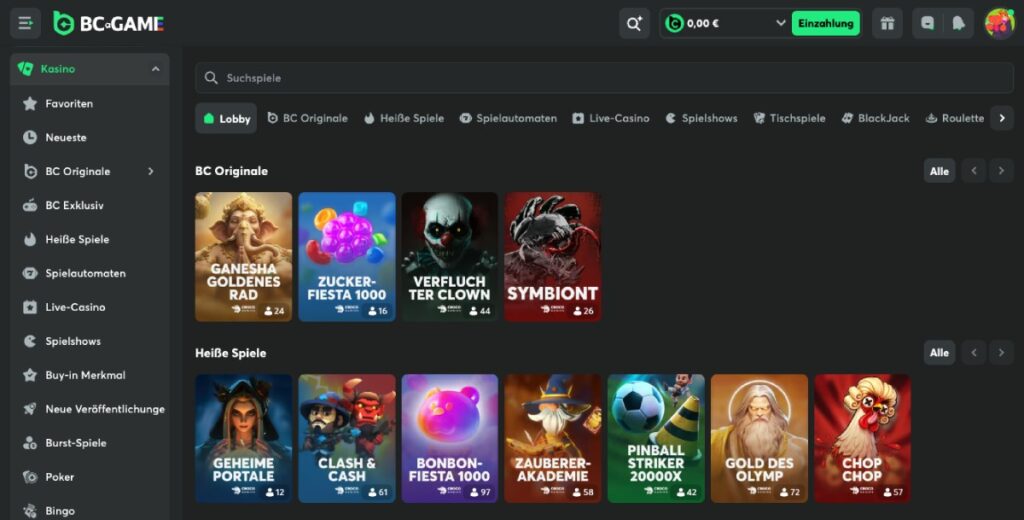This screenshot has height=520, width=1024.
Task: Open Bonbon-Fiesta 1000 game
Action: point(449,438)
